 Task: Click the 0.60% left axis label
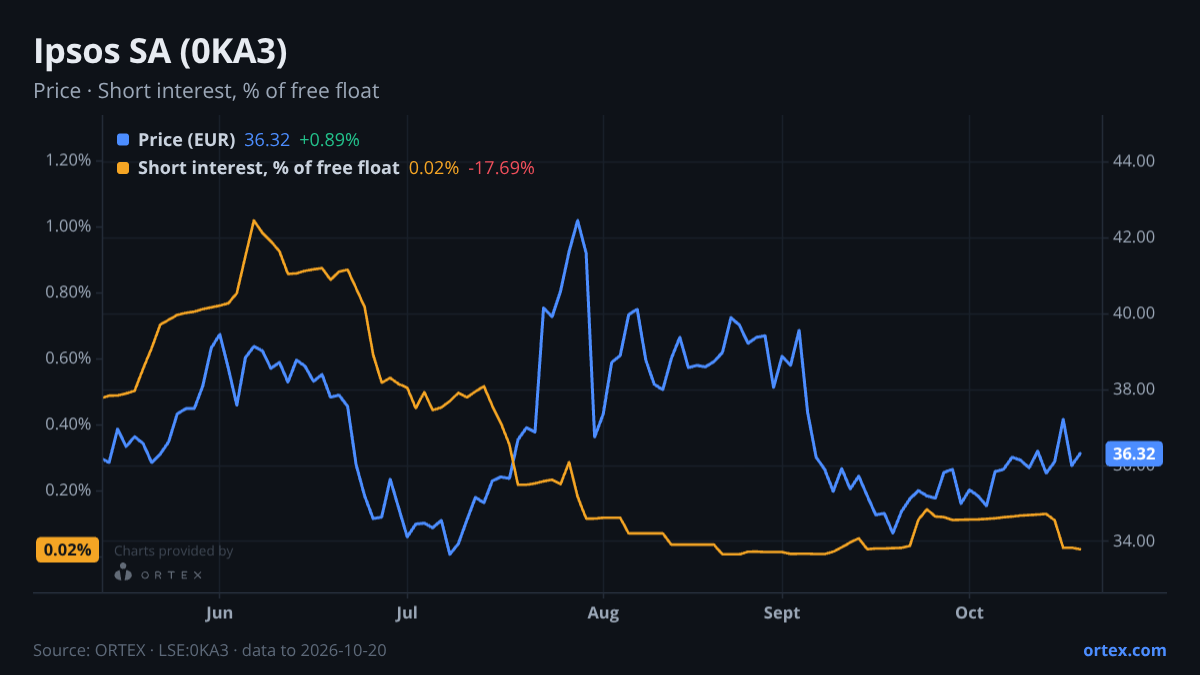(68, 358)
